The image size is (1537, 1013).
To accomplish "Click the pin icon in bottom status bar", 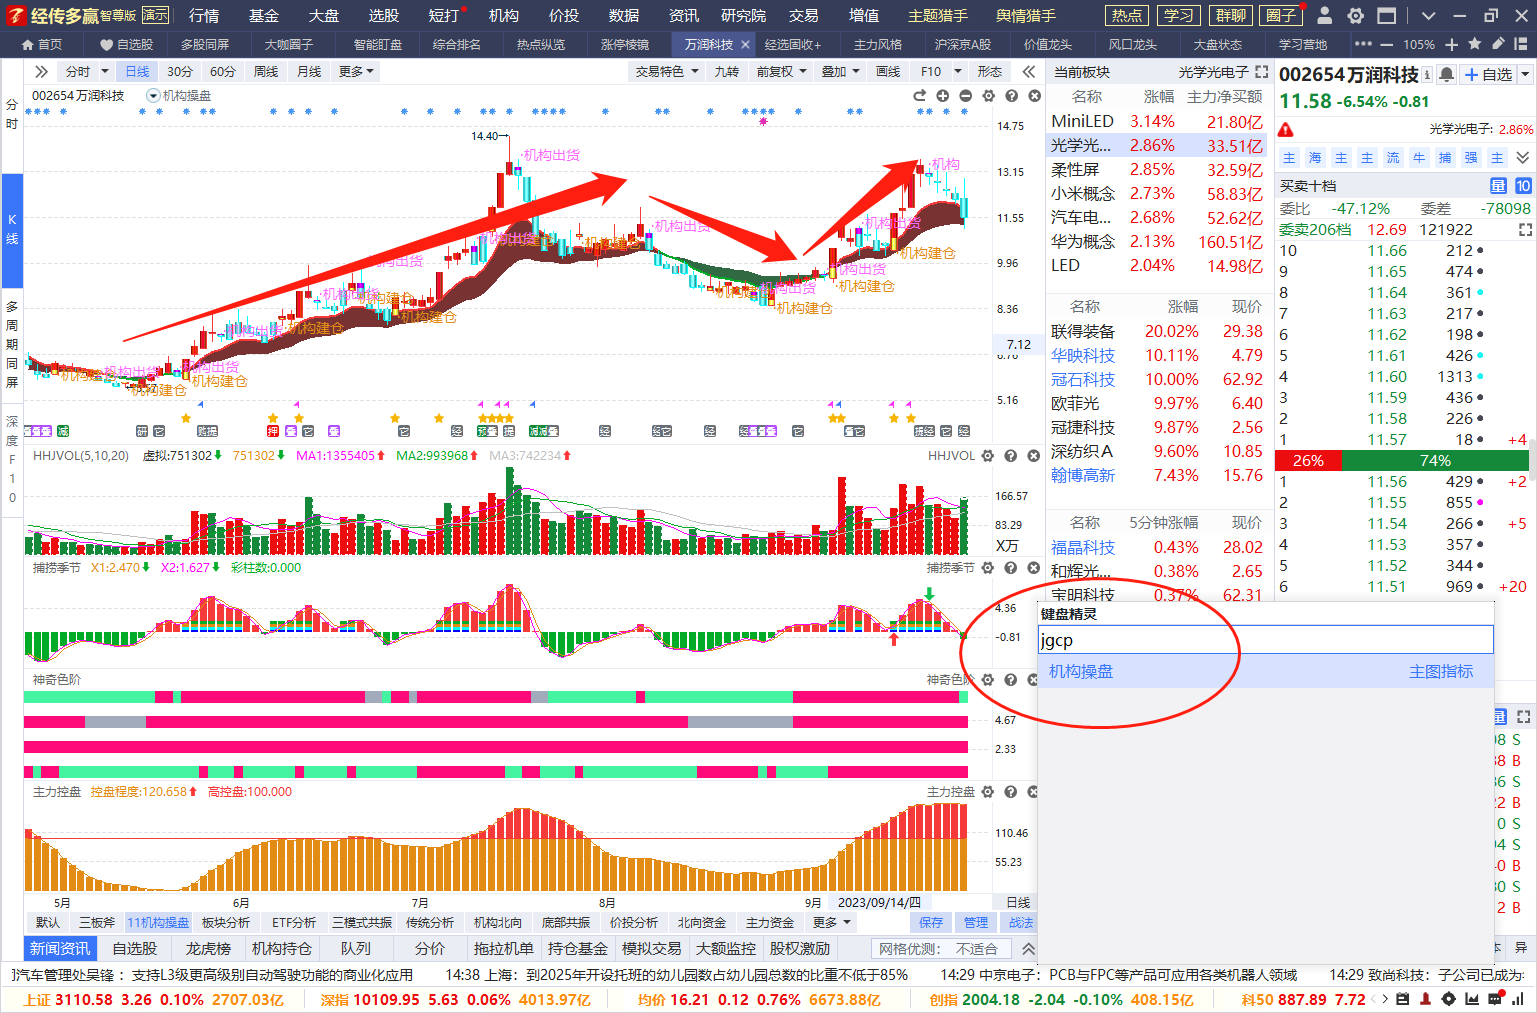I will click(1425, 999).
